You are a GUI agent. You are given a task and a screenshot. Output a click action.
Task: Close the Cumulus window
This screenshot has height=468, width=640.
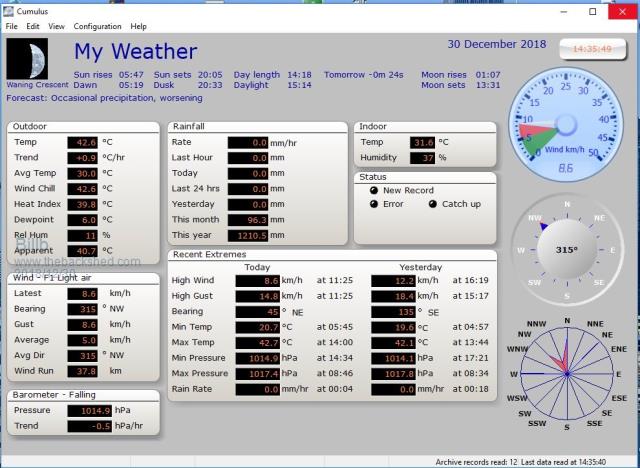pos(620,12)
